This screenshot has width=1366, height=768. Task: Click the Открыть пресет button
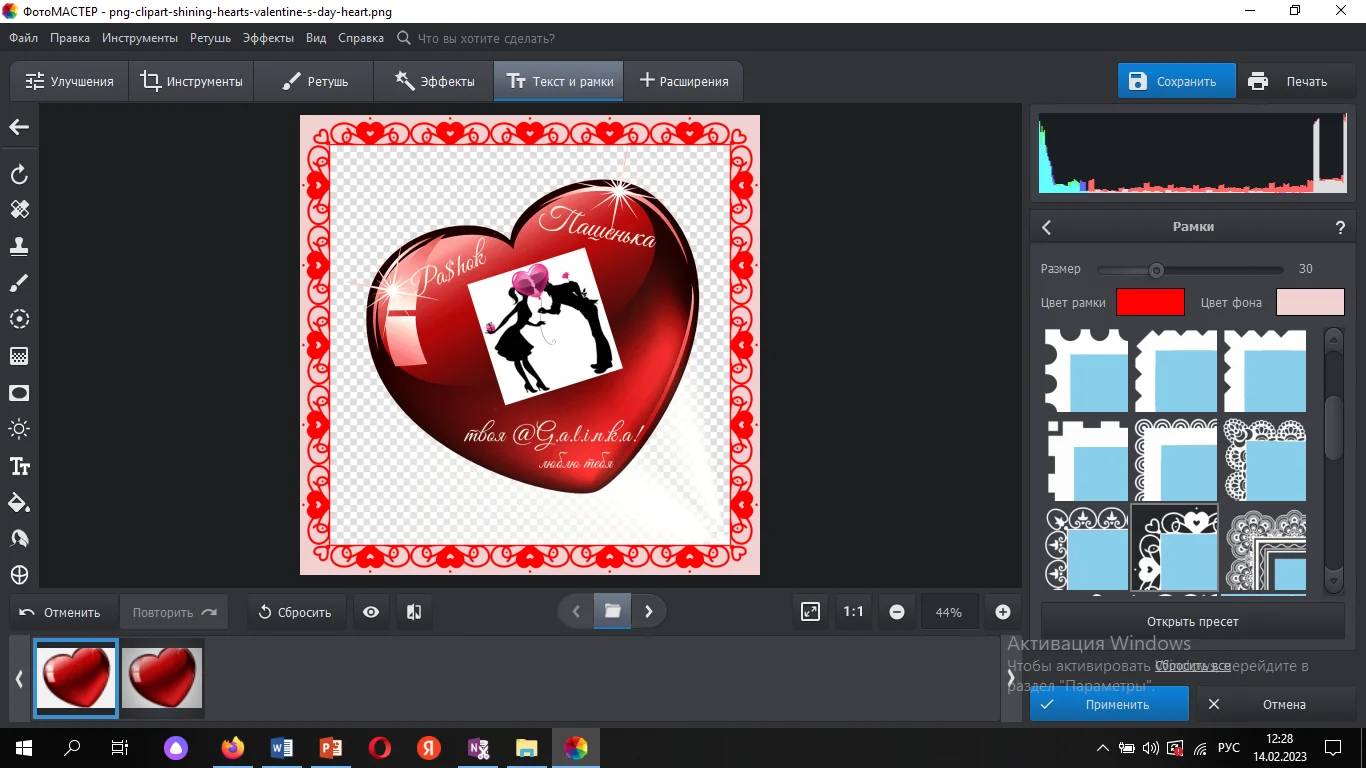coord(1192,621)
